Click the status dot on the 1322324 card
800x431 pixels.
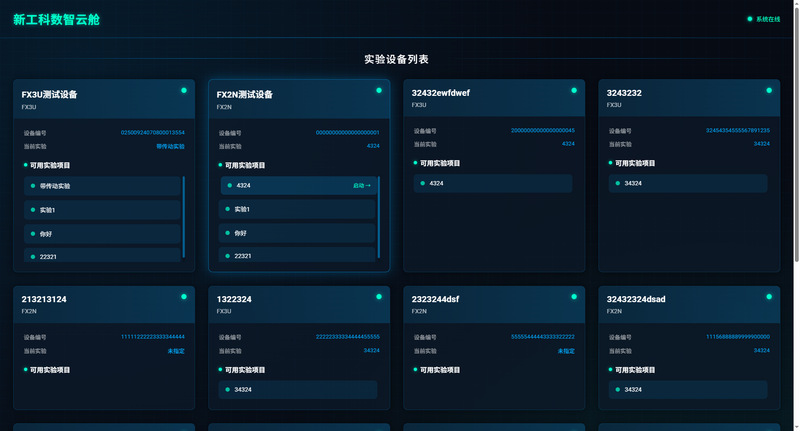pyautogui.click(x=379, y=296)
